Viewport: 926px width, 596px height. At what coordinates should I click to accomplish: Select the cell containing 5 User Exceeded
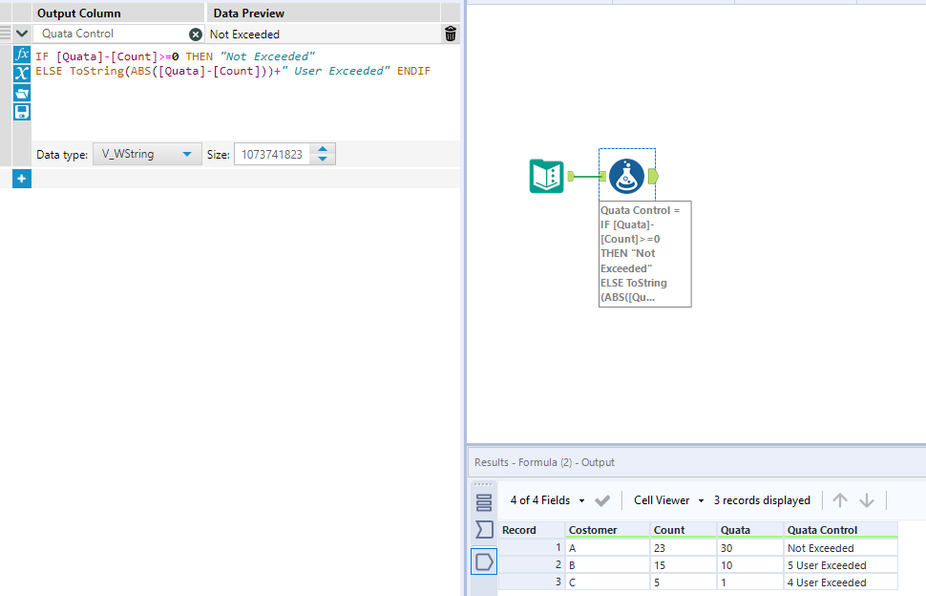(840, 565)
